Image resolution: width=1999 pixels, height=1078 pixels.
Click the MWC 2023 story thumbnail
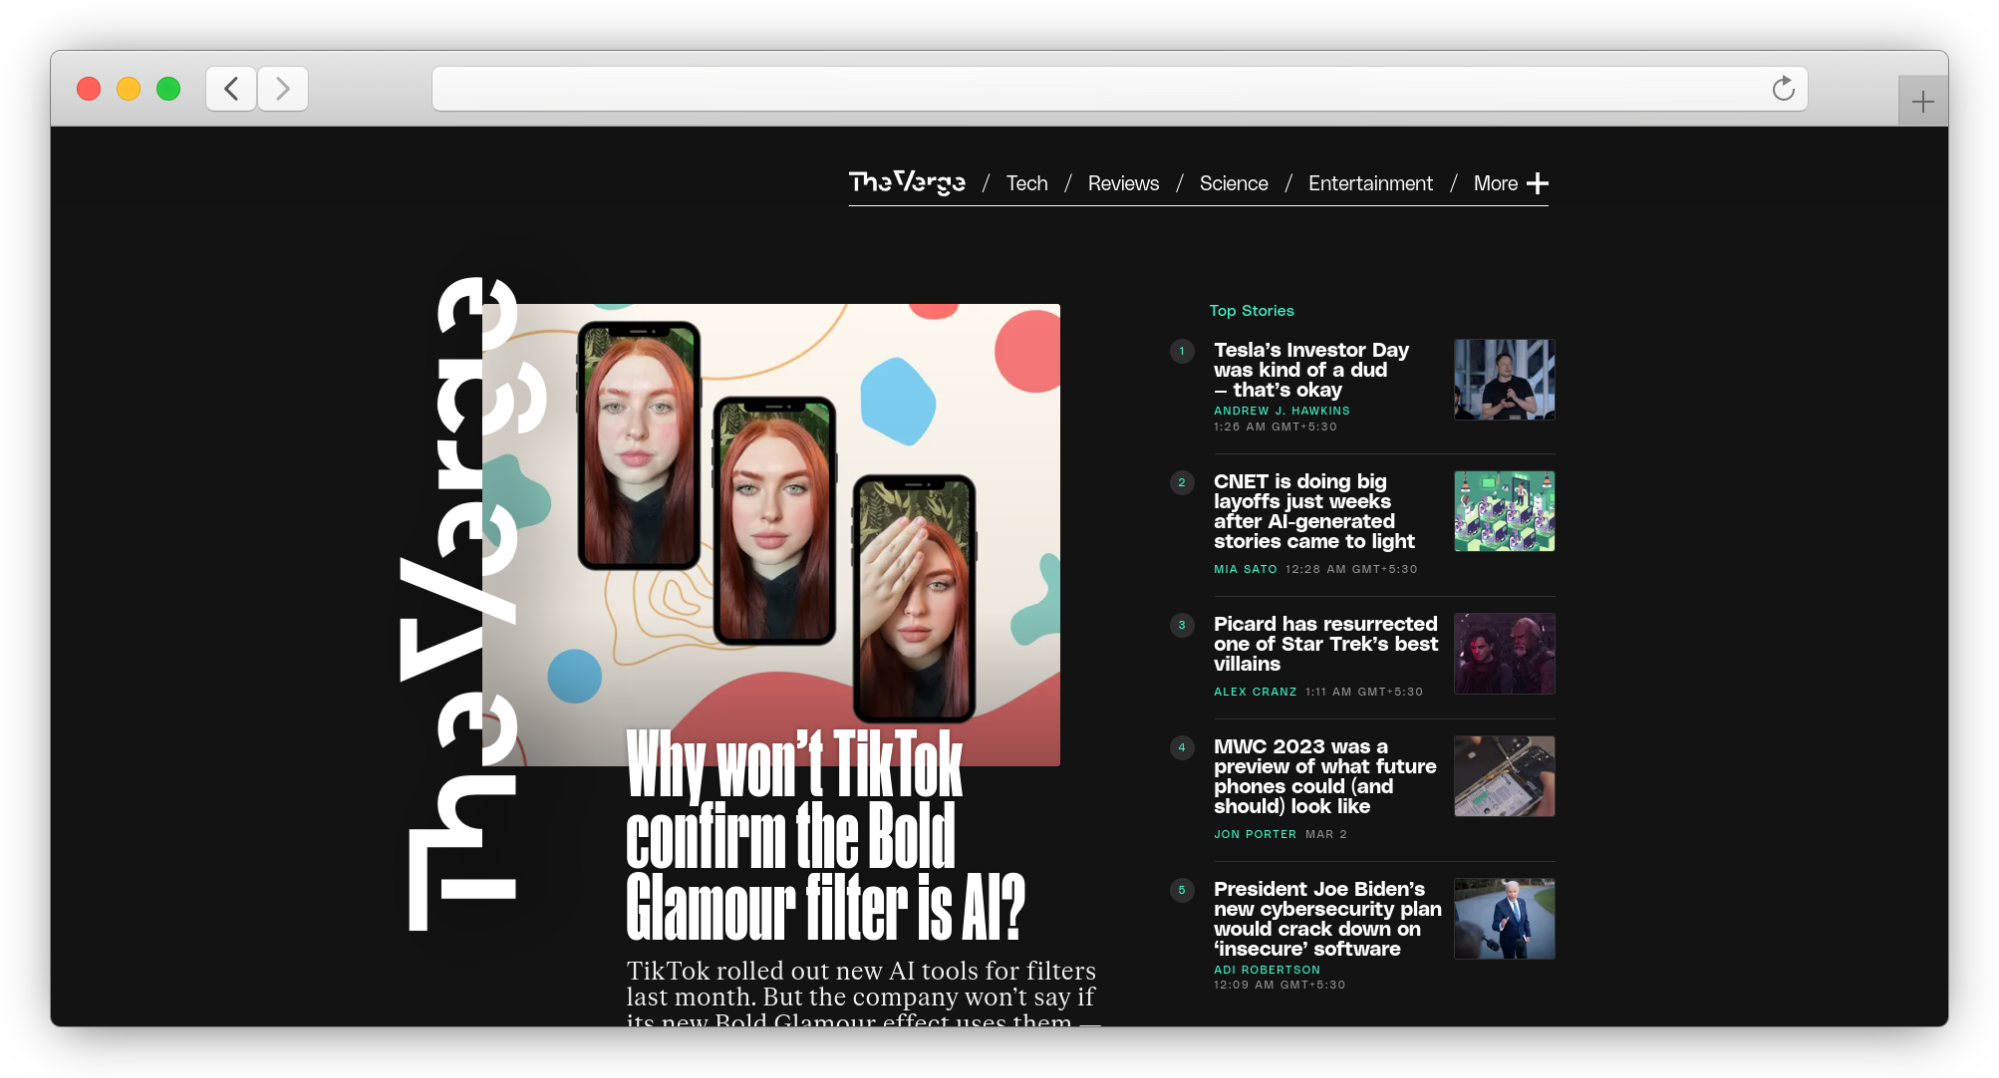tap(1504, 776)
